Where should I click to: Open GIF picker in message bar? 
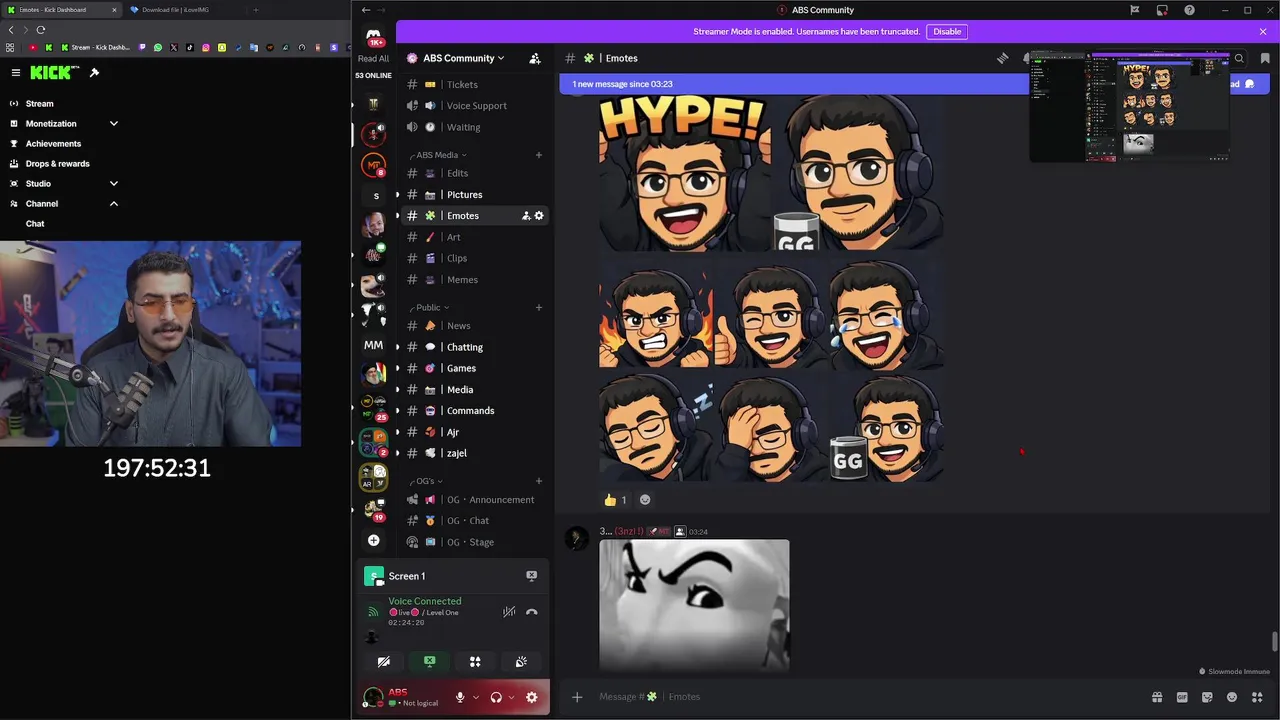1182,697
